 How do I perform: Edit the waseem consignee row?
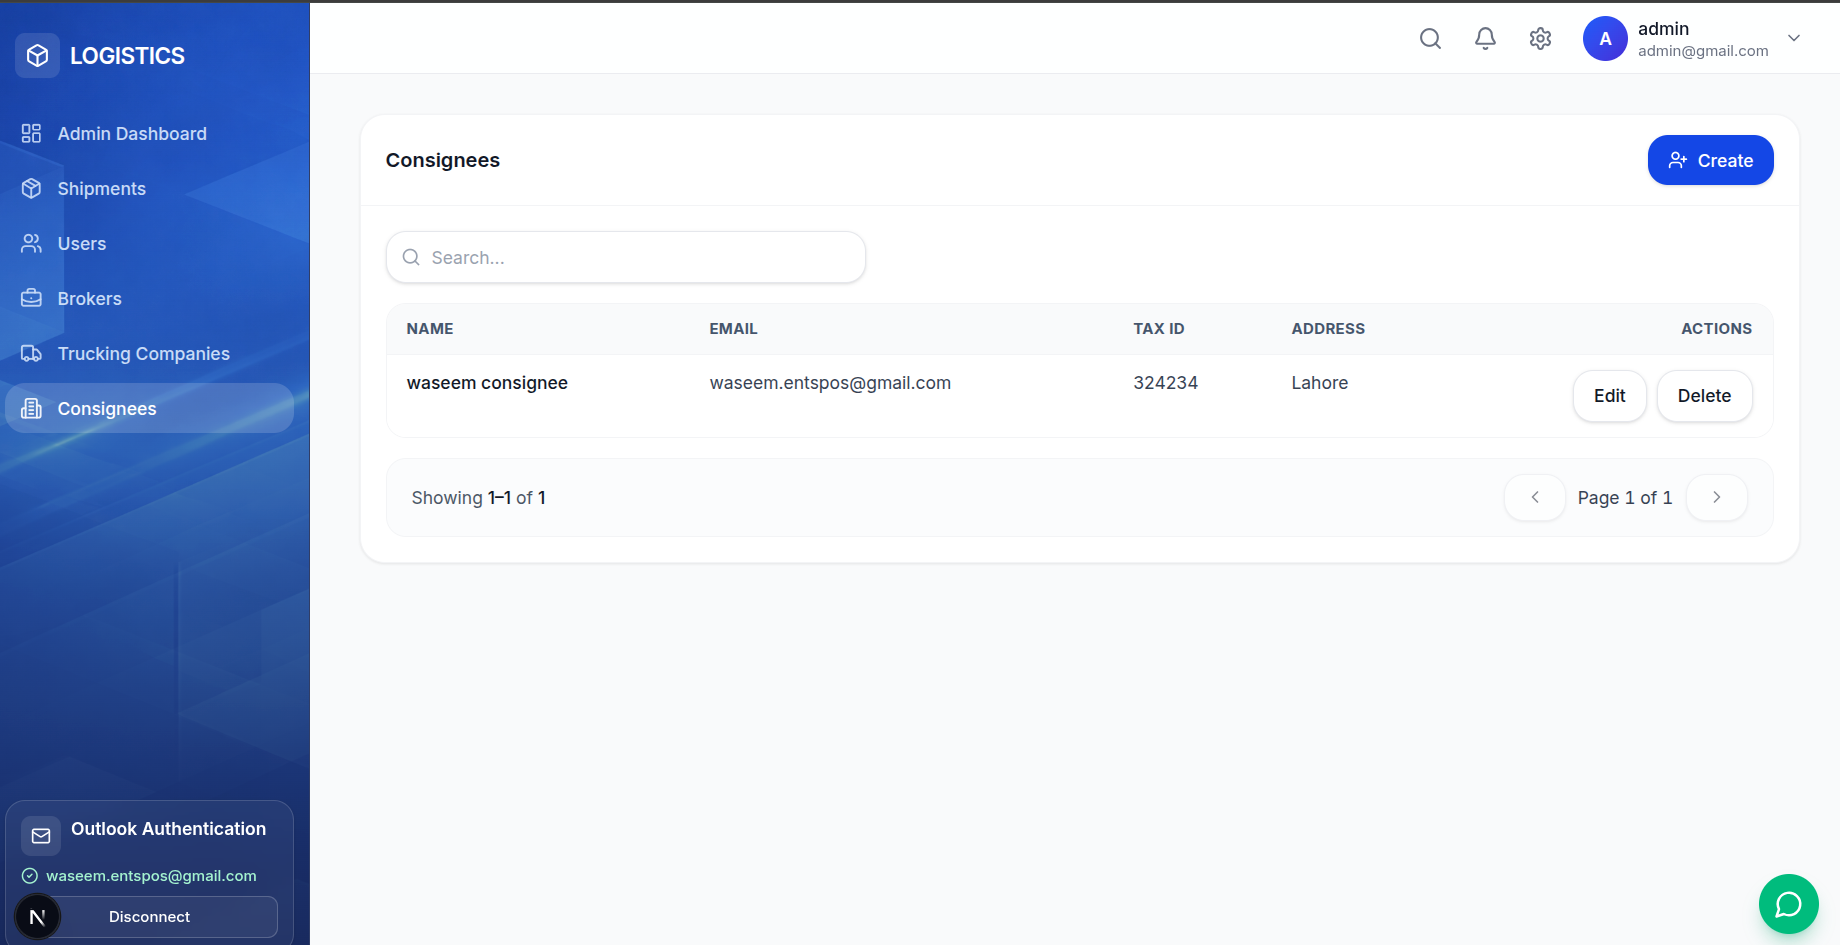point(1609,396)
